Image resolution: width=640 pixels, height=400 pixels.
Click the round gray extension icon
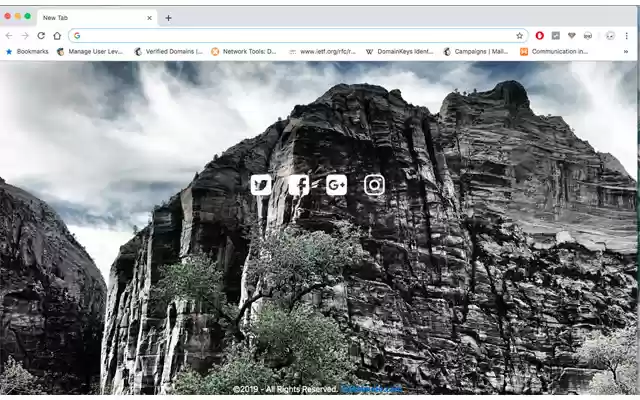[x=588, y=36]
